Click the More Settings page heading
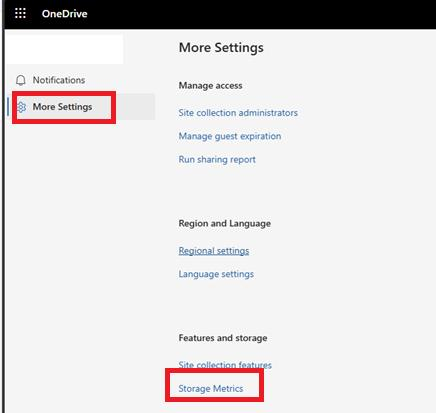 coord(221,47)
